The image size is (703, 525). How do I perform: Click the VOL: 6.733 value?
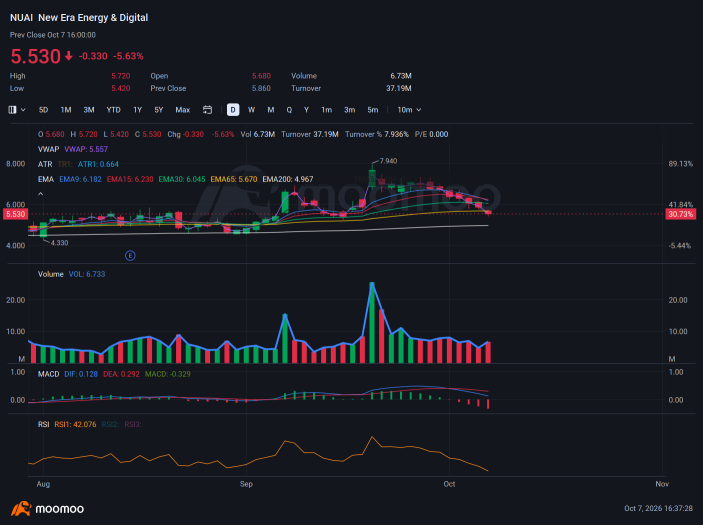pyautogui.click(x=87, y=274)
